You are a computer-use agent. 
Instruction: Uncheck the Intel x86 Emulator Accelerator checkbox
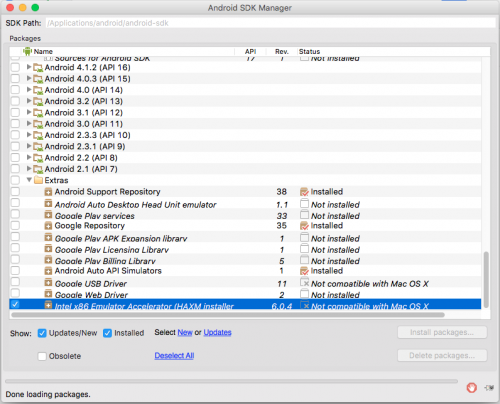point(15,304)
